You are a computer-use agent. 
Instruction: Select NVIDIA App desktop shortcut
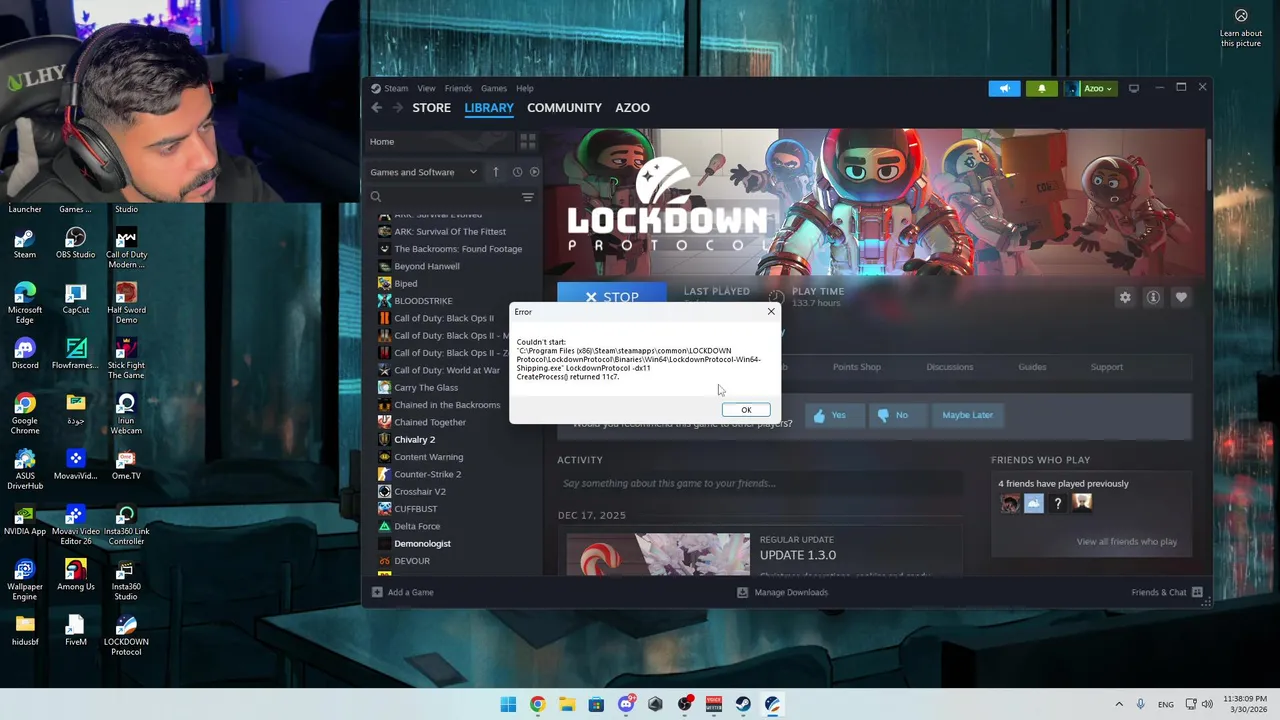pos(25,520)
